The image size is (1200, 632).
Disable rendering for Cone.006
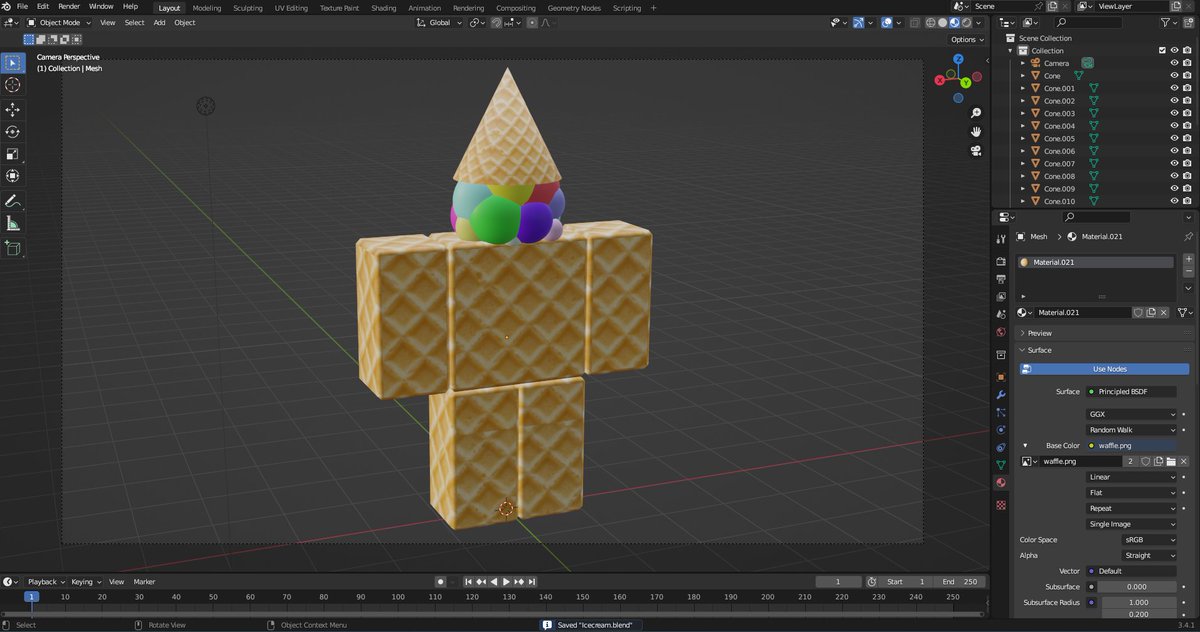(x=1187, y=151)
